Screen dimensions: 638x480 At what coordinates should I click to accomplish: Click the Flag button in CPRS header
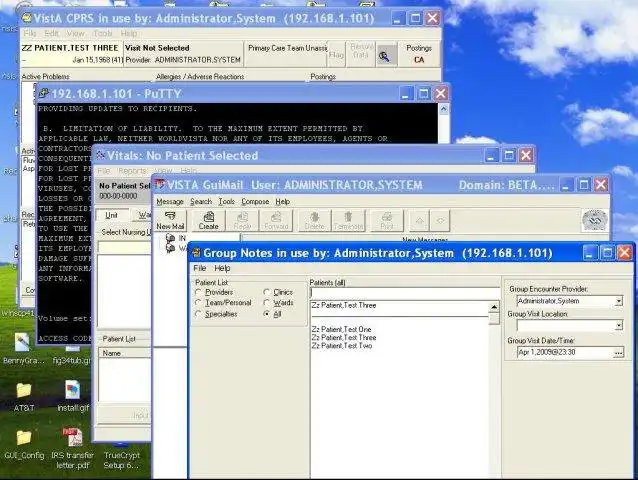(x=336, y=54)
